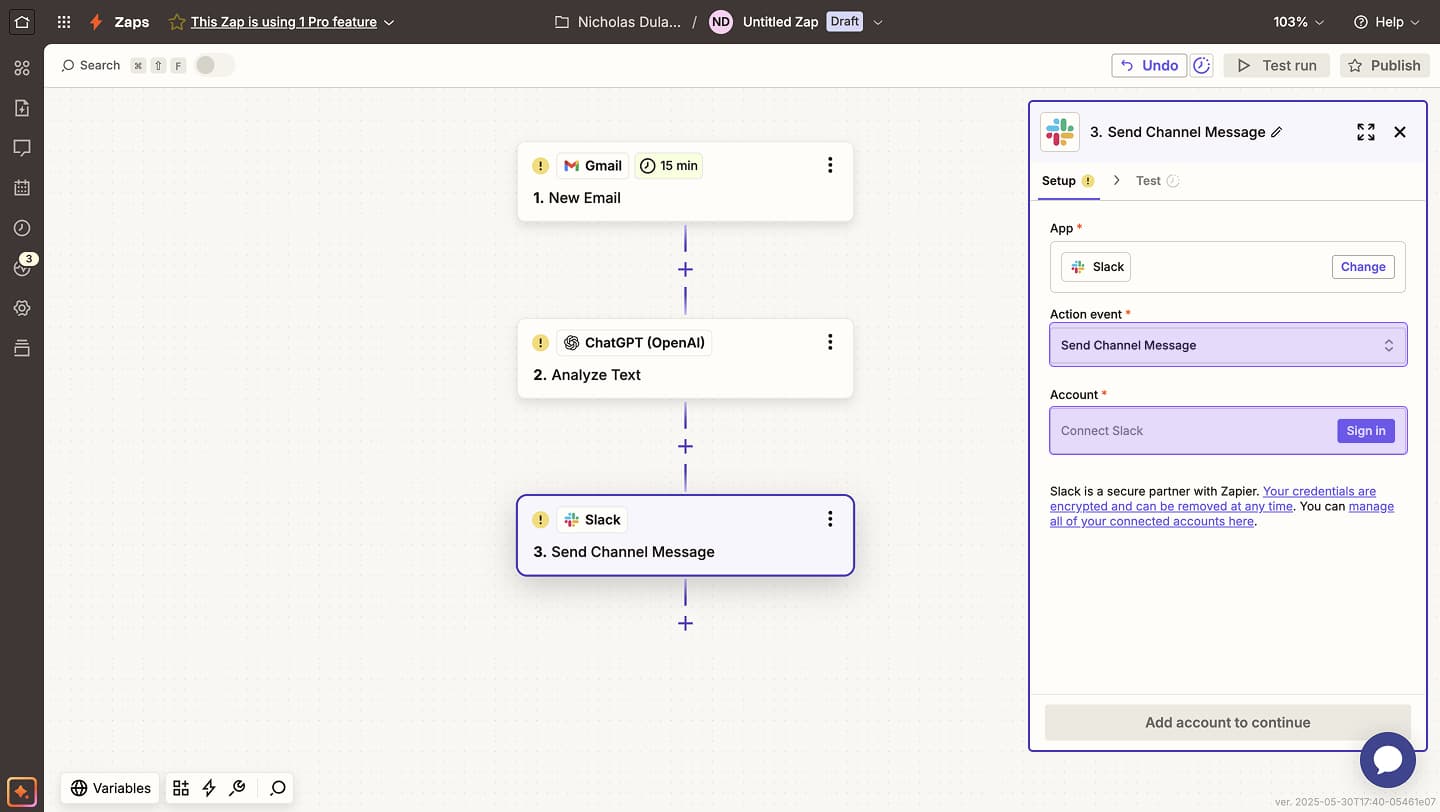Click the pencil icon to rename step
The width and height of the screenshot is (1440, 812).
tap(1276, 132)
